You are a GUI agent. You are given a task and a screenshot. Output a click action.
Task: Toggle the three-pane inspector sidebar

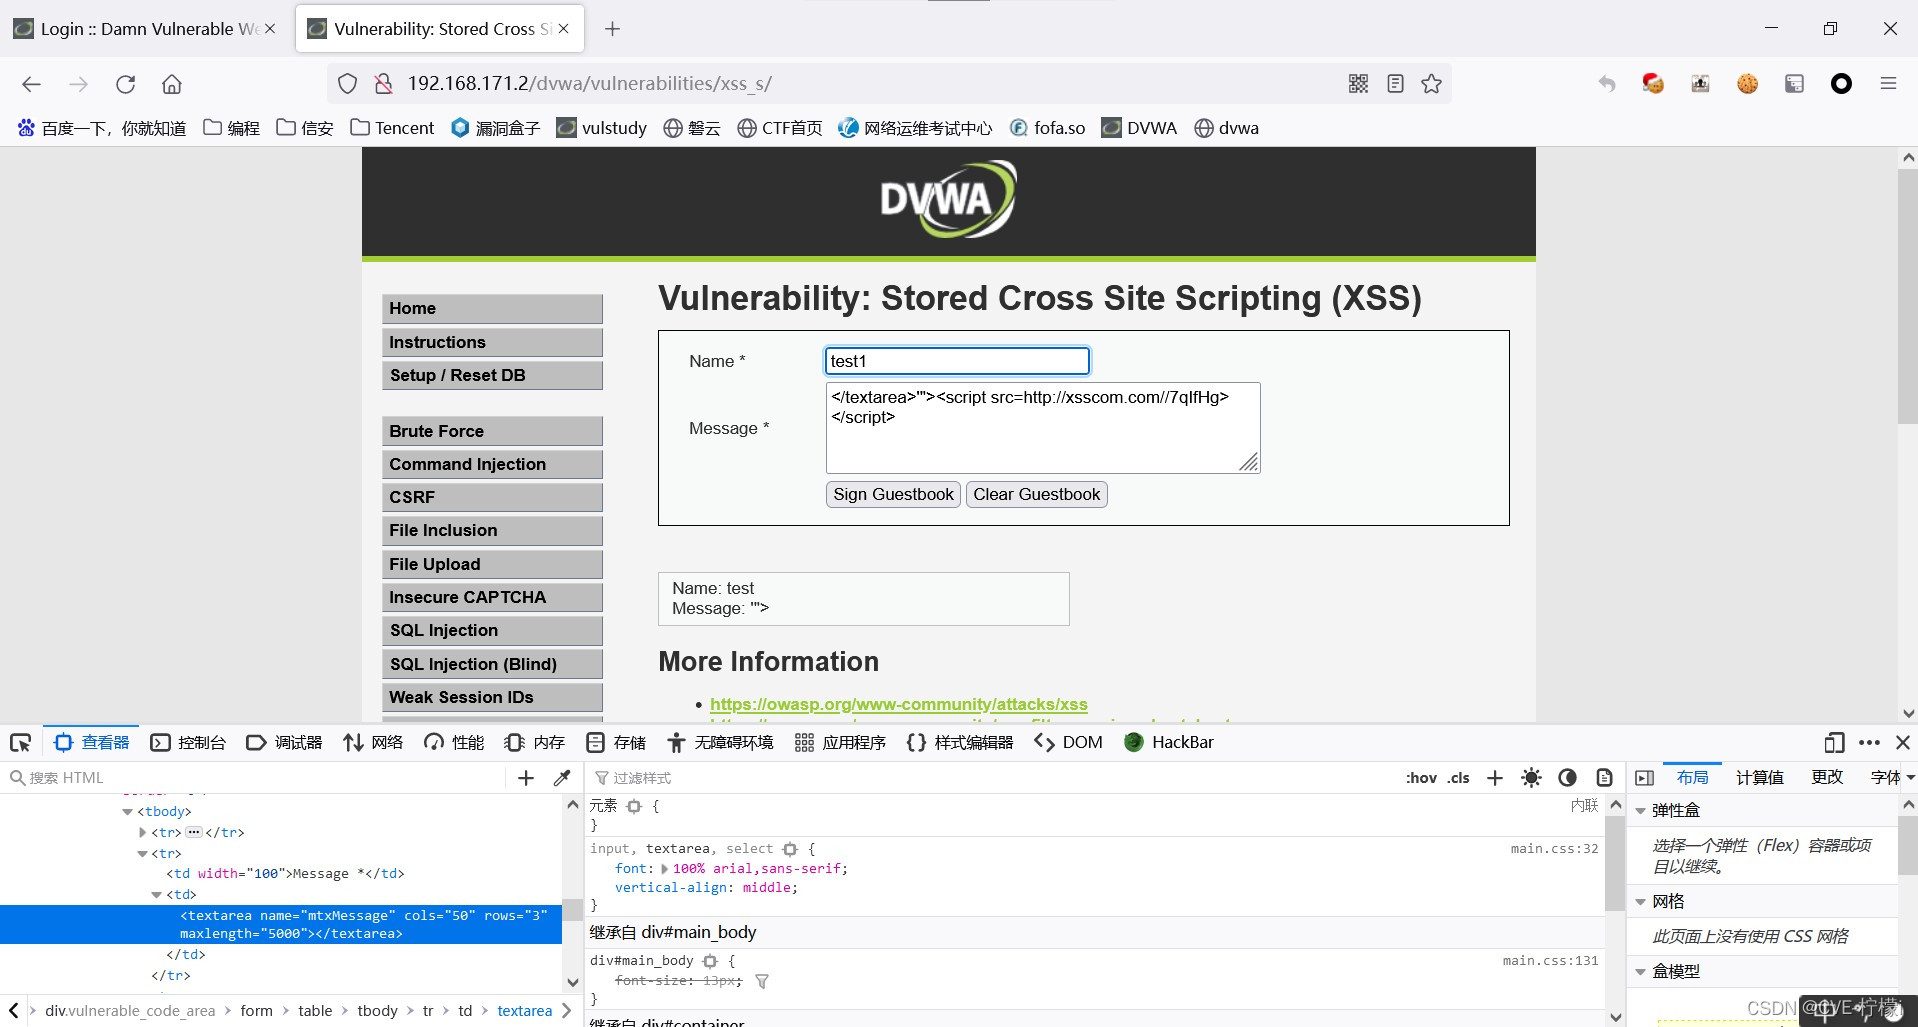[1644, 778]
